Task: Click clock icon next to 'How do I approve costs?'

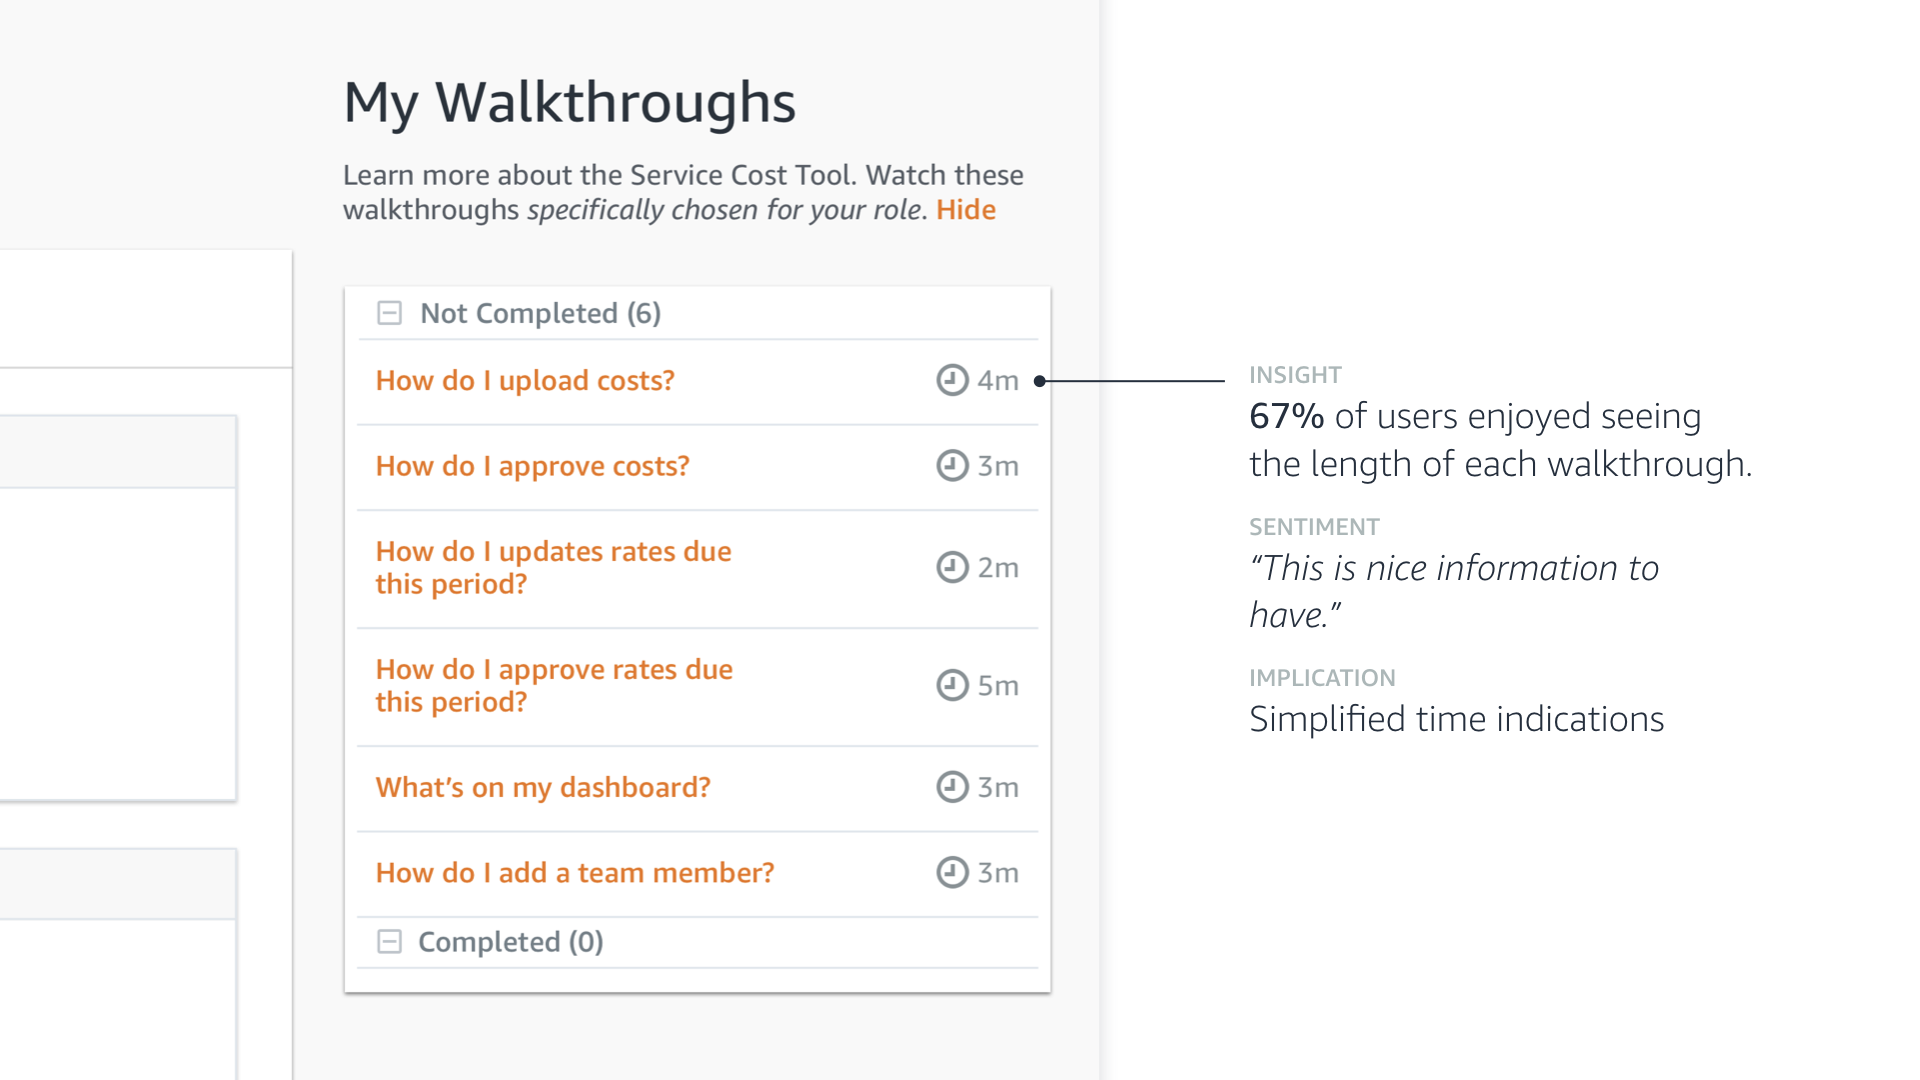Action: [x=952, y=466]
